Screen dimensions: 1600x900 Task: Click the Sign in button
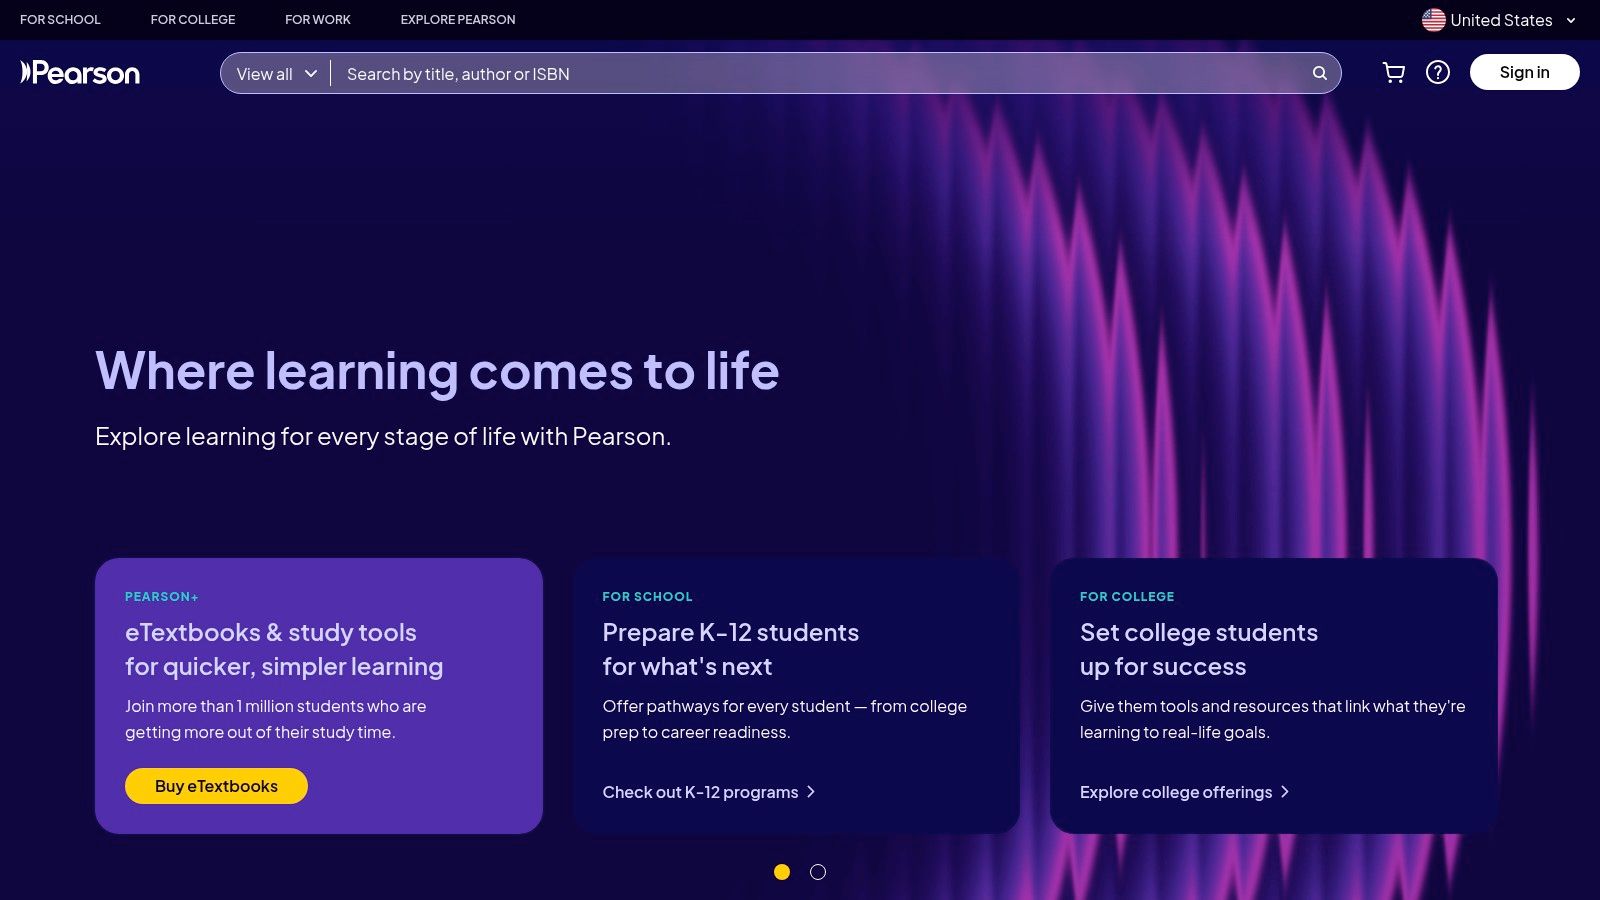point(1524,72)
